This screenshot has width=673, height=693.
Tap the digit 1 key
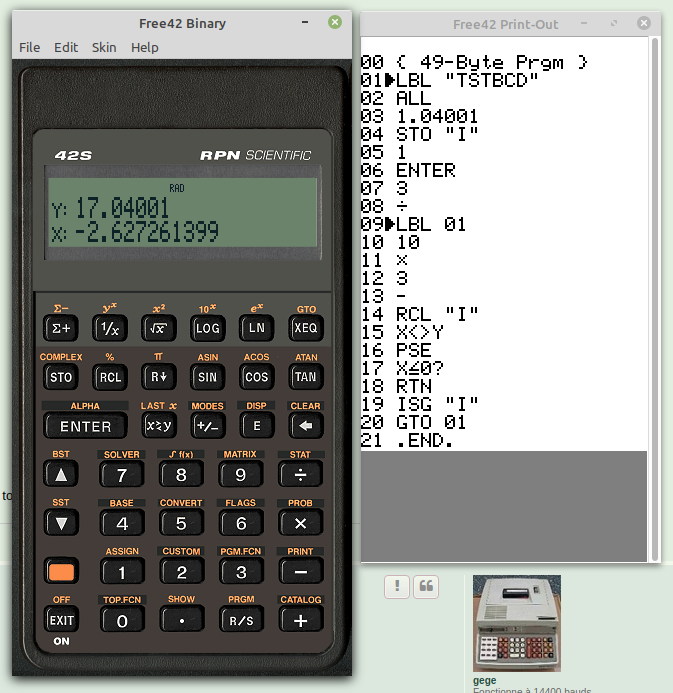[122, 572]
